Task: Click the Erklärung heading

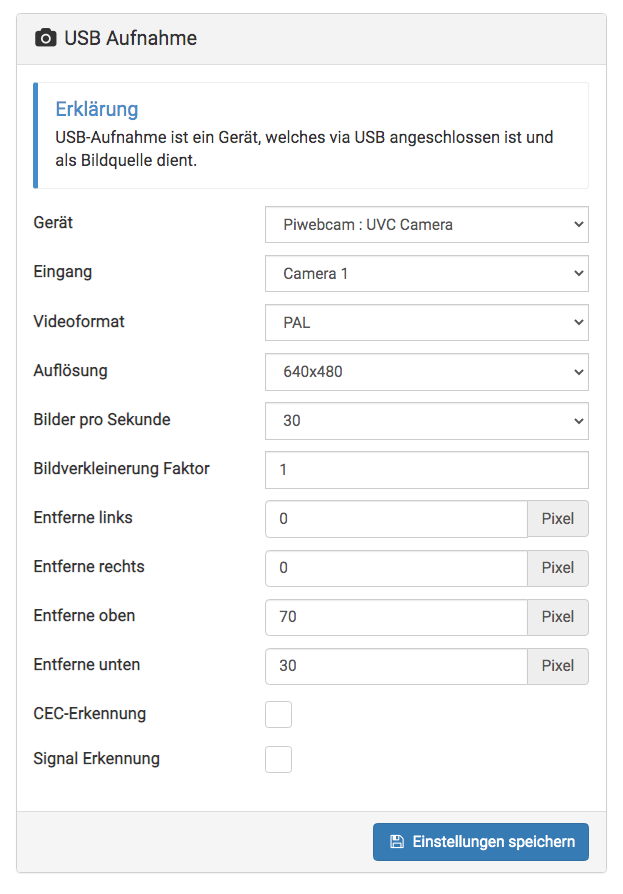Action: pos(97,109)
